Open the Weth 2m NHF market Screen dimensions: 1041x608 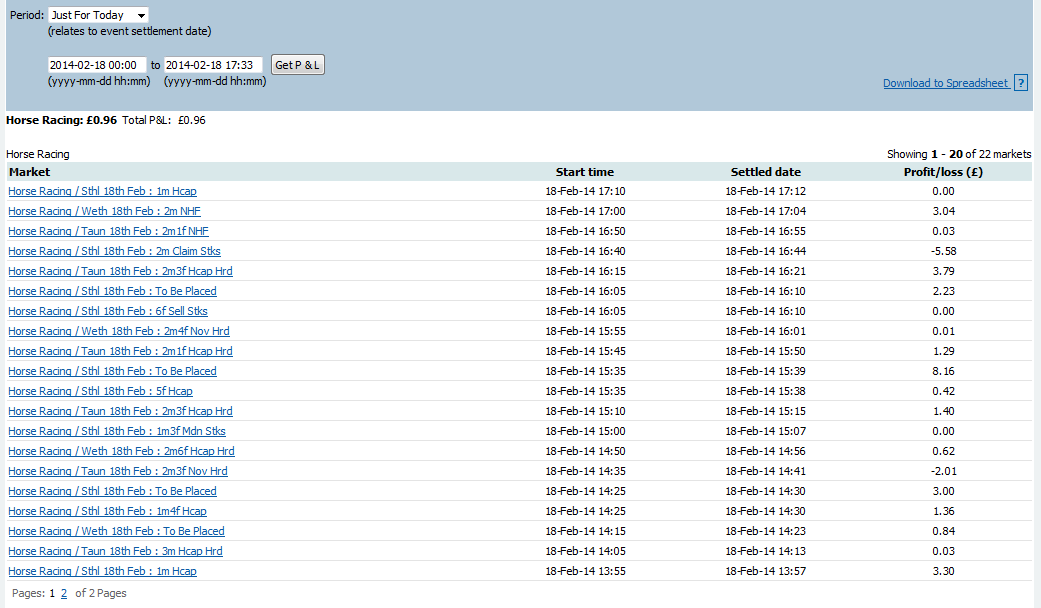tap(104, 211)
